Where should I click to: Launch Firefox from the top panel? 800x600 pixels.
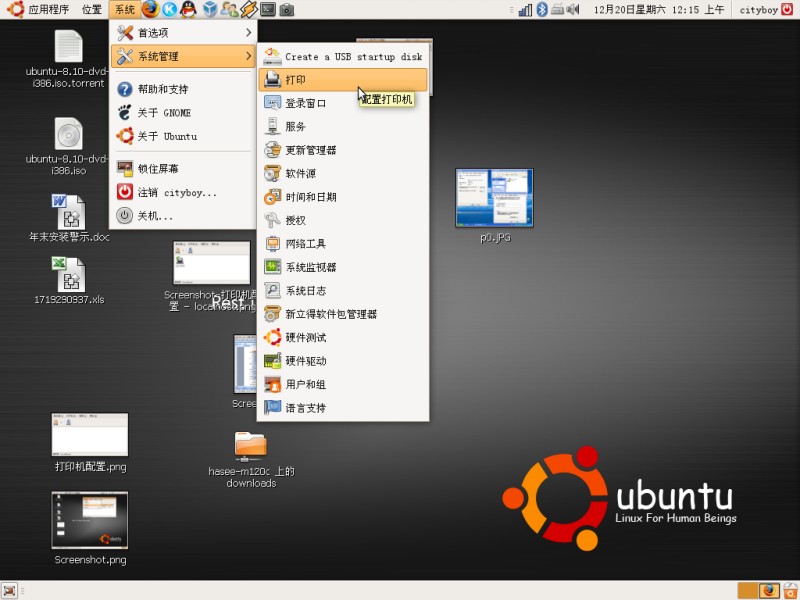pyautogui.click(x=150, y=9)
